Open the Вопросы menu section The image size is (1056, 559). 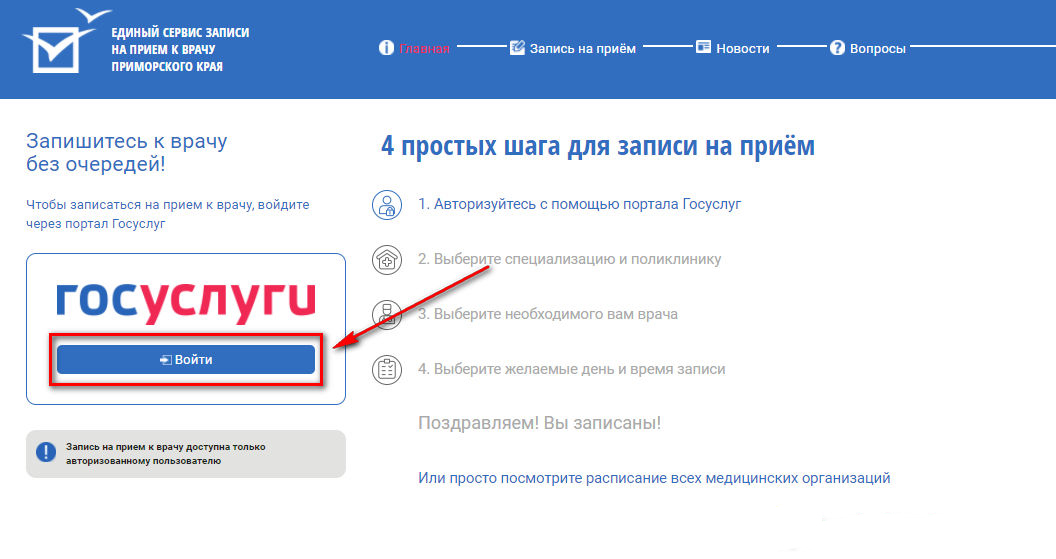coord(877,48)
